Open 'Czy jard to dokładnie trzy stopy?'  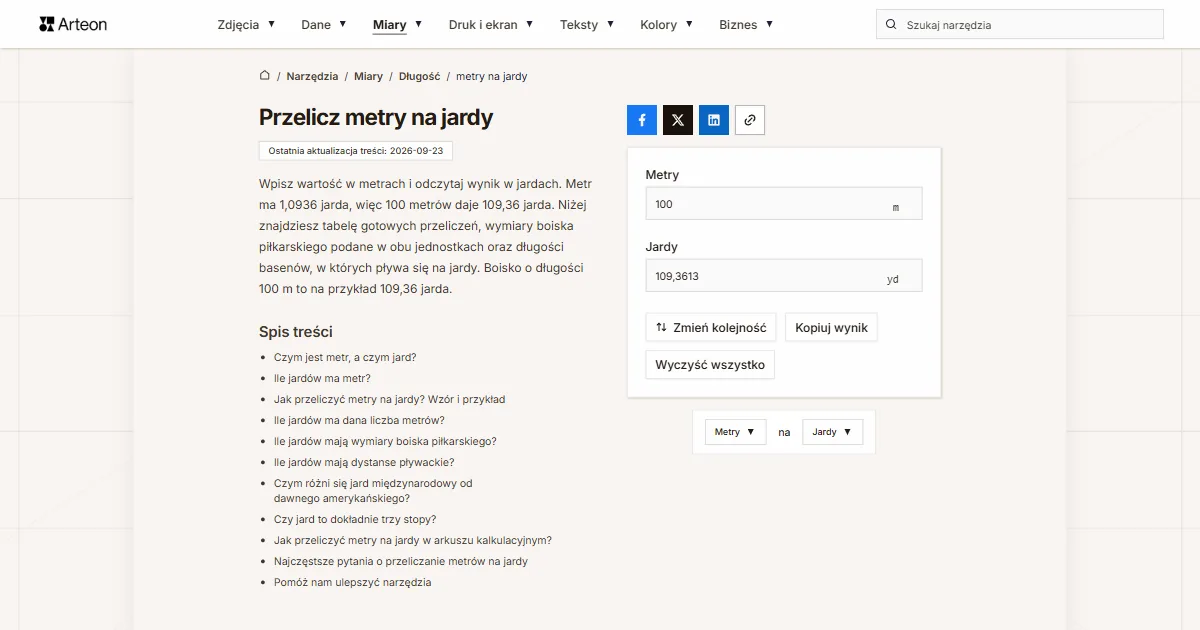point(355,519)
